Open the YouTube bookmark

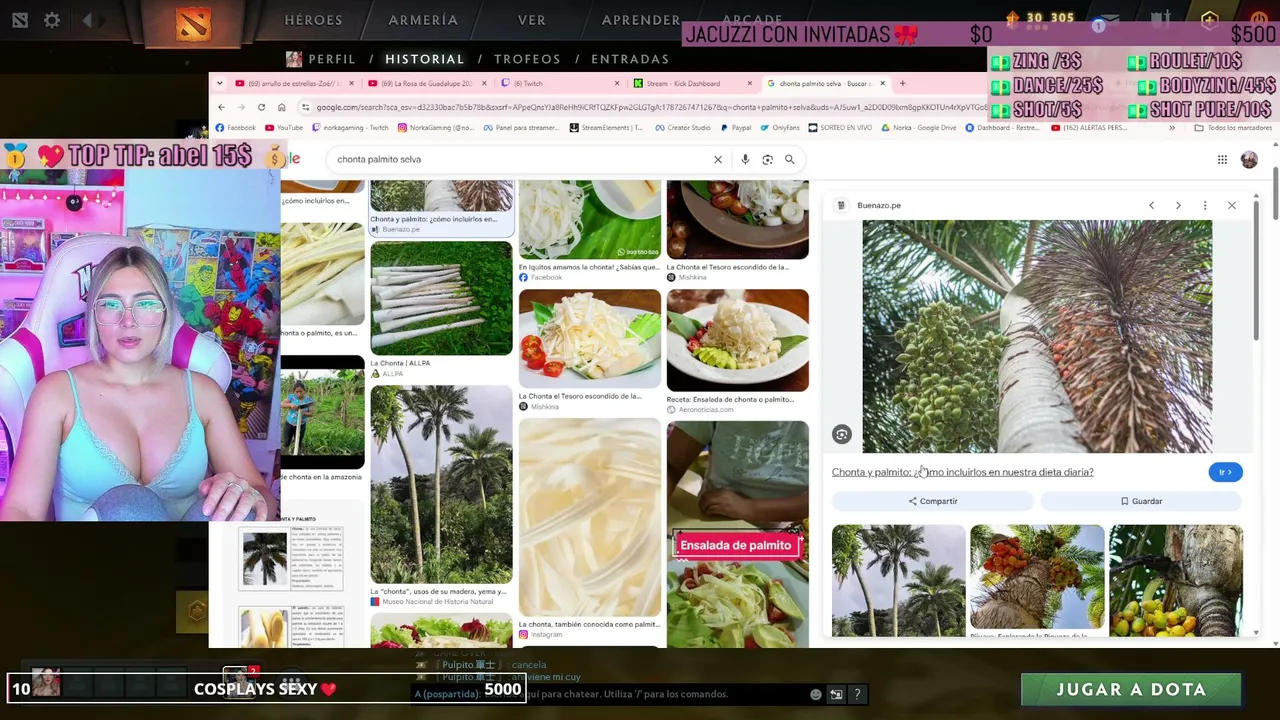pyautogui.click(x=283, y=128)
